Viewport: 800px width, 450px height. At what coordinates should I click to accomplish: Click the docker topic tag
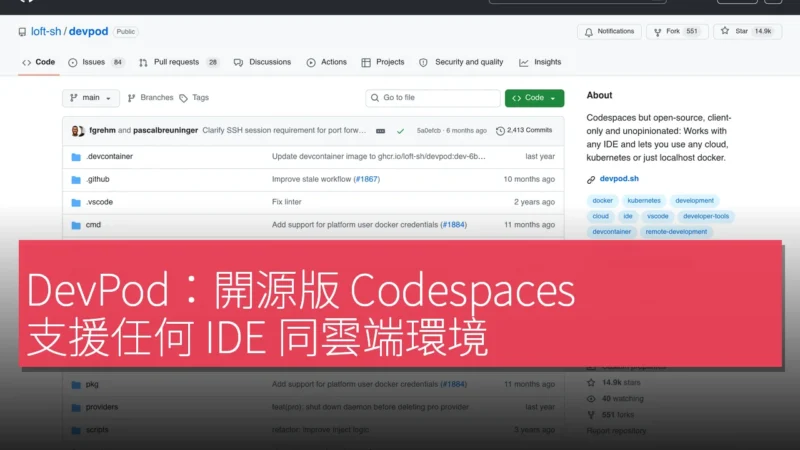pos(603,201)
